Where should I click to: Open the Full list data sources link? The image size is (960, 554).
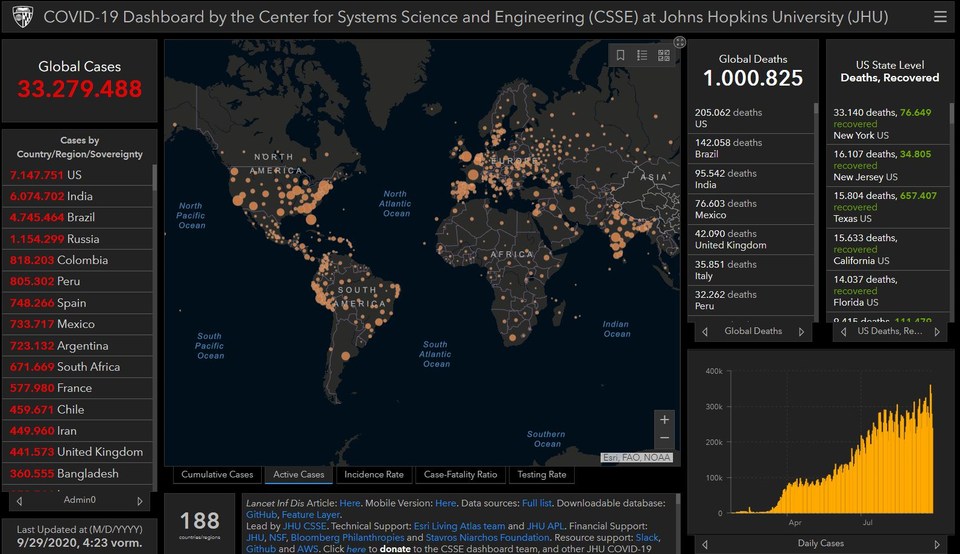[537, 503]
